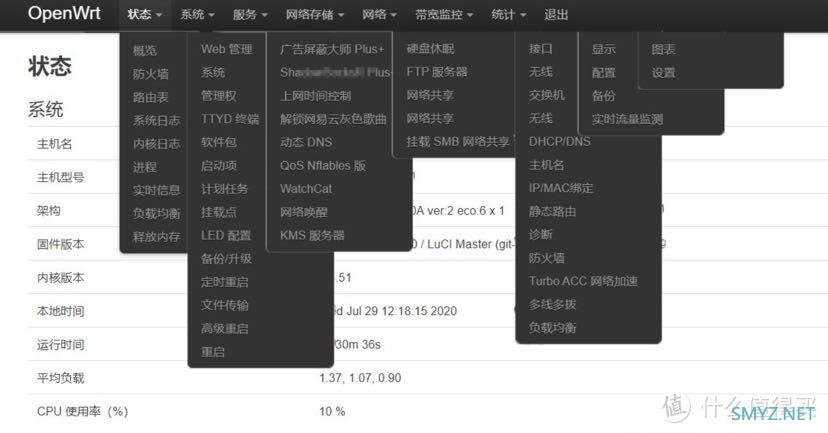Select TTYD 终端 from system menu
828x433 pixels.
click(x=230, y=119)
